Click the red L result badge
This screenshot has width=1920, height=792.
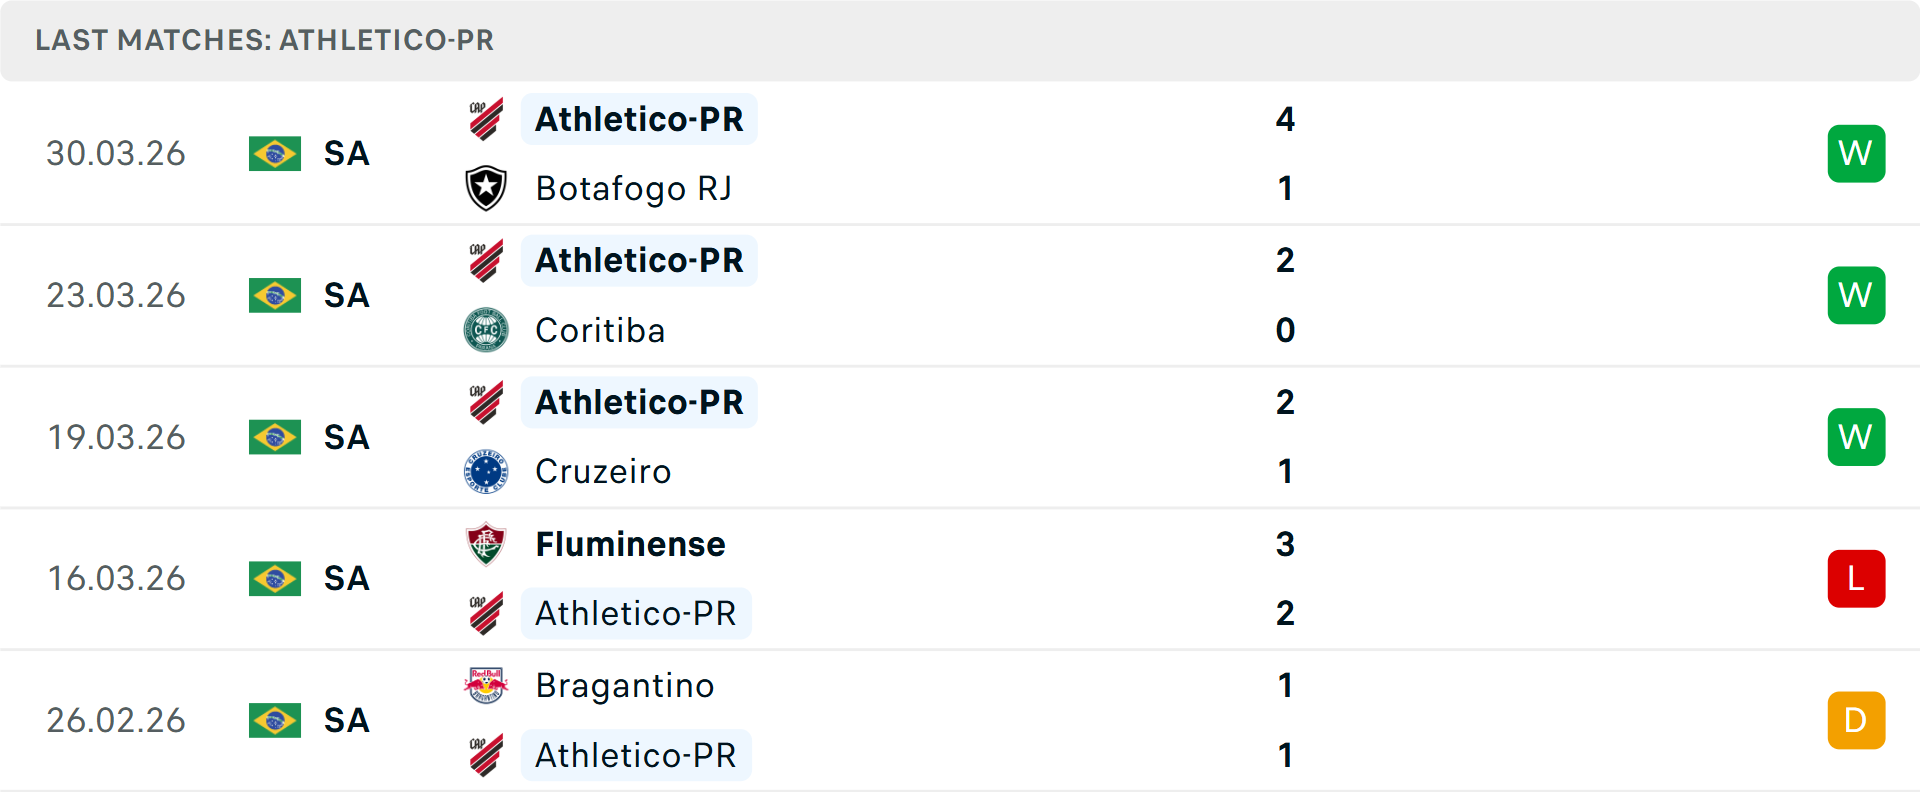tap(1856, 579)
